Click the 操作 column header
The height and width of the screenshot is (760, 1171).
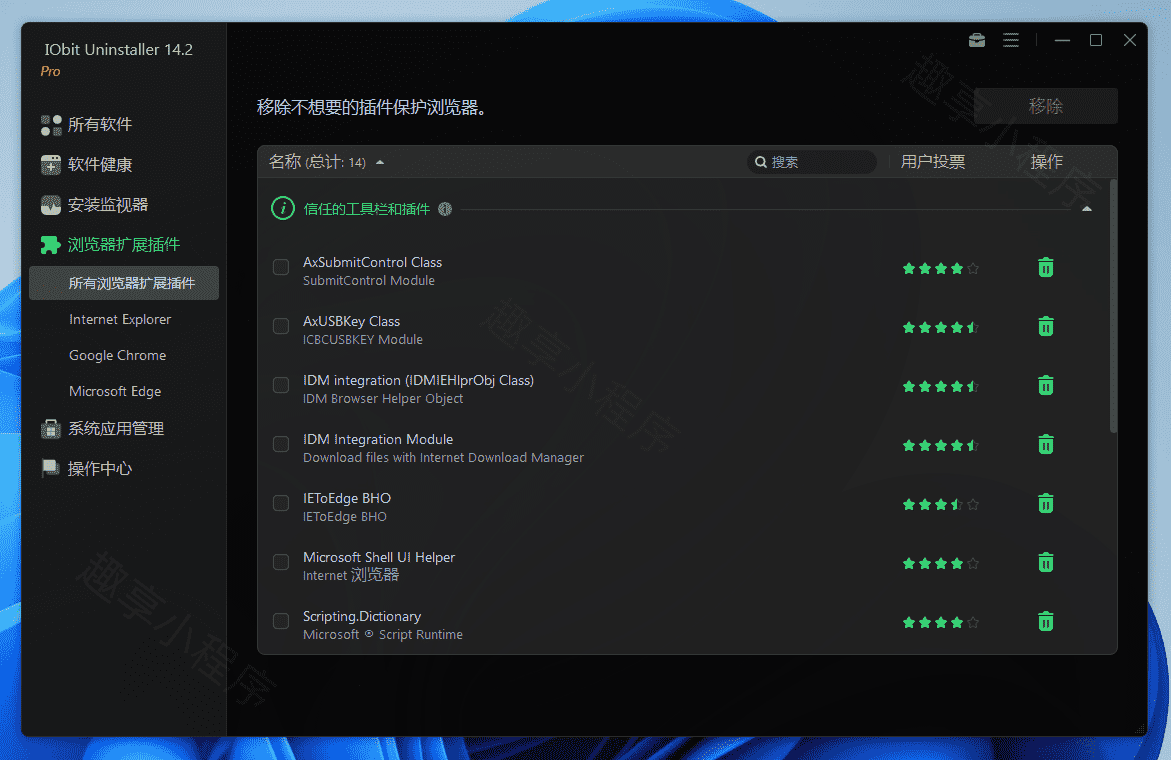coord(1046,162)
